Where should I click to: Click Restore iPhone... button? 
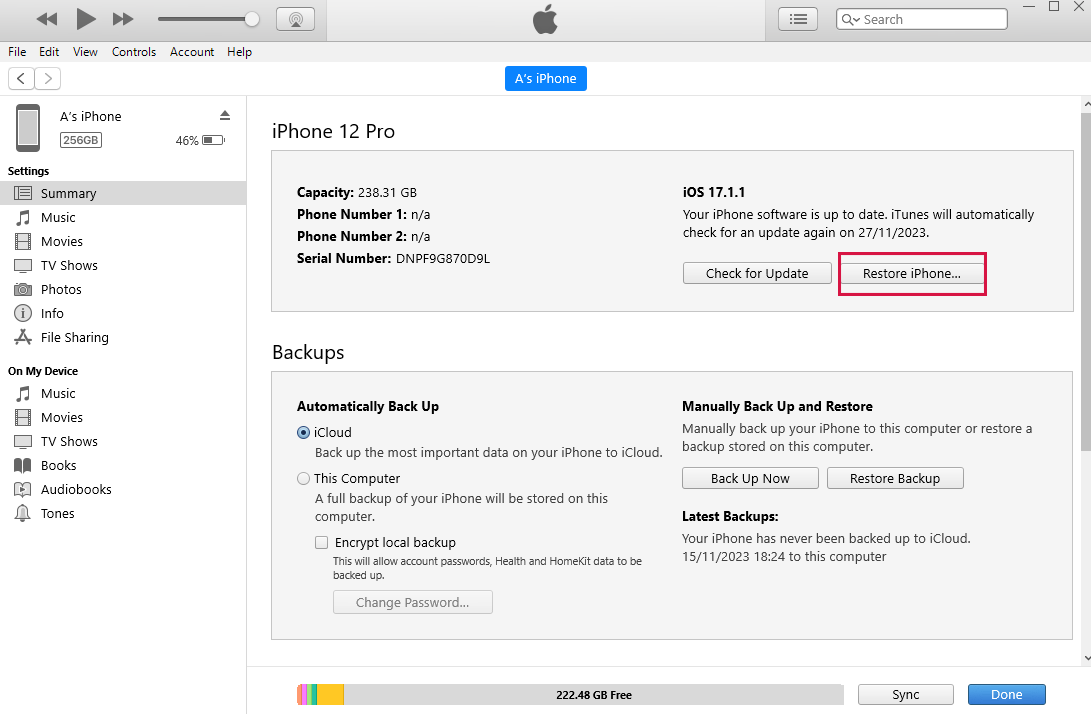click(x=911, y=273)
